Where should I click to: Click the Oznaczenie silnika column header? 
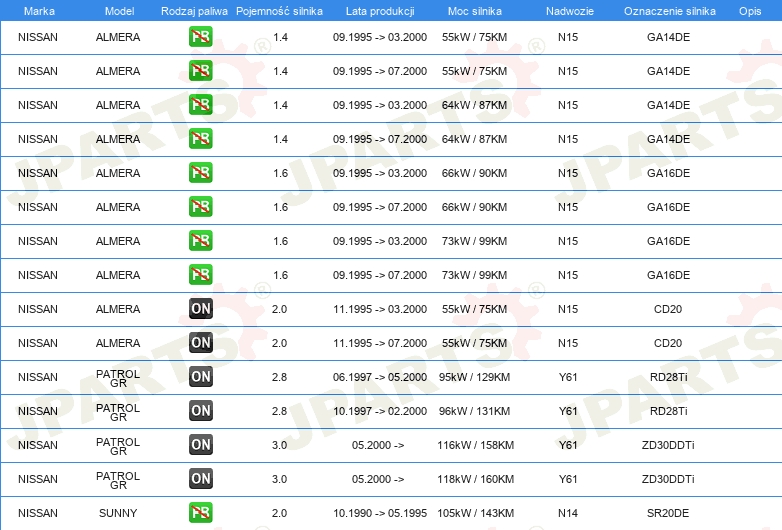[x=669, y=11]
